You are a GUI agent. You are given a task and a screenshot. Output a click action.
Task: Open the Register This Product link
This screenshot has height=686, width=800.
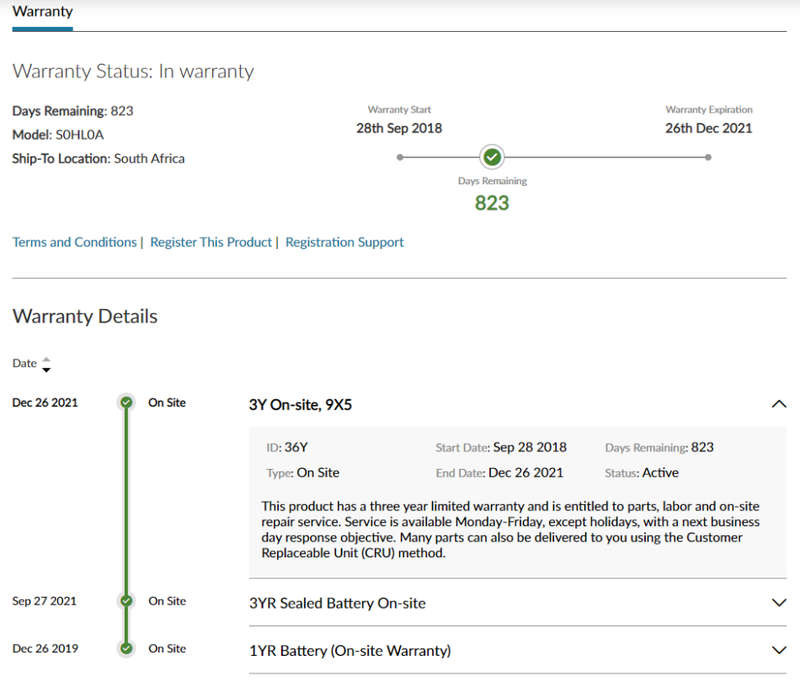[211, 242]
